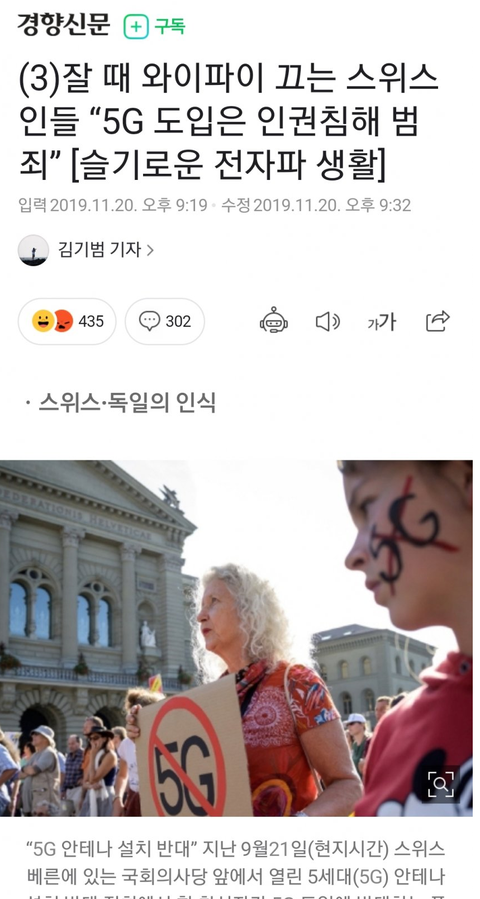Subscribe to 경향신문 via 구독 button

click(155, 26)
